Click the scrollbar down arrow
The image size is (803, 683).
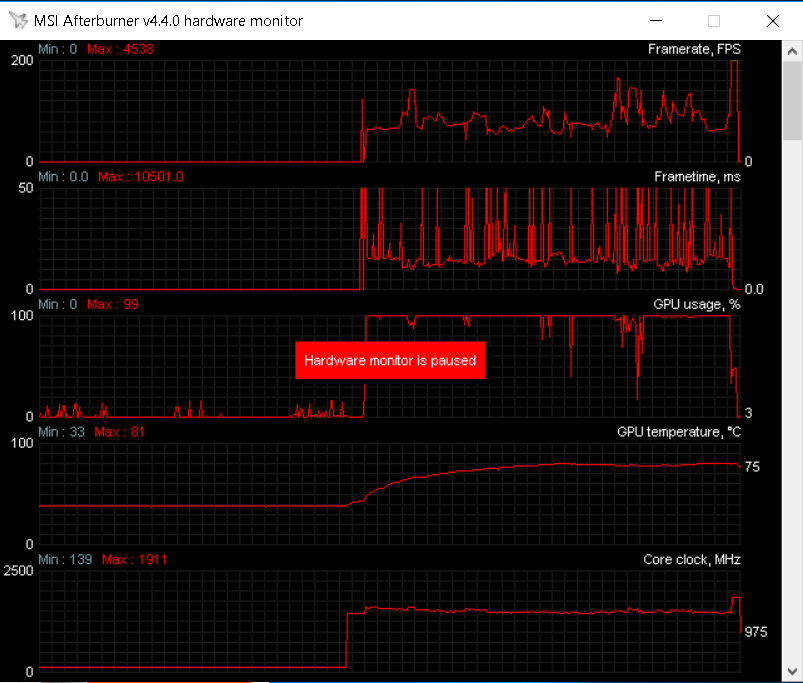click(x=792, y=671)
